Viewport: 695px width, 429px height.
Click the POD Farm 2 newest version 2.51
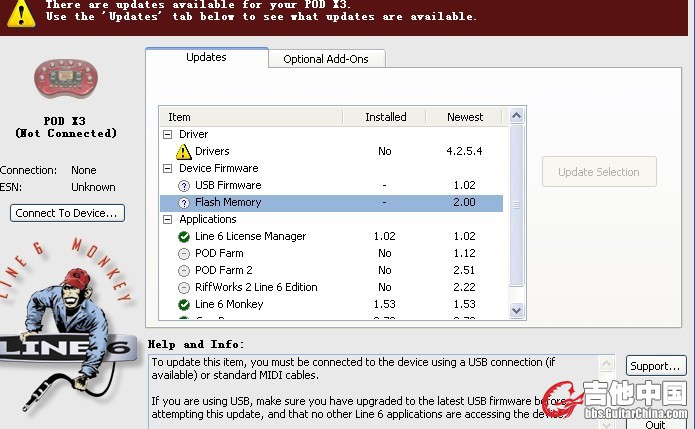click(x=464, y=271)
